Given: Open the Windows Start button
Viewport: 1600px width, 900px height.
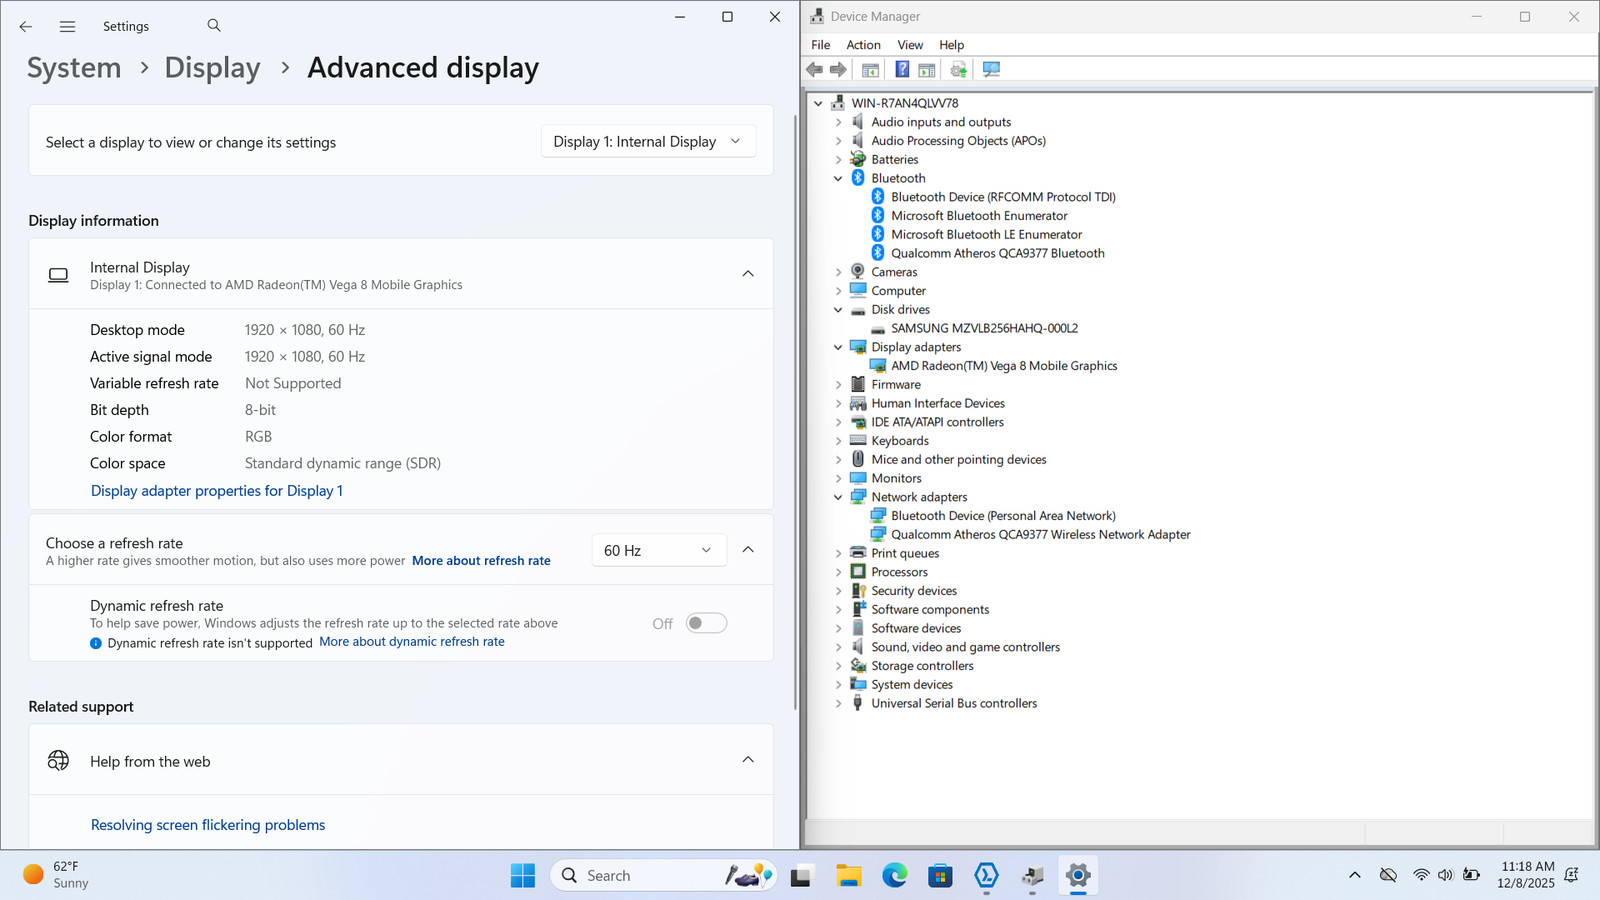Looking at the screenshot, I should tap(523, 875).
